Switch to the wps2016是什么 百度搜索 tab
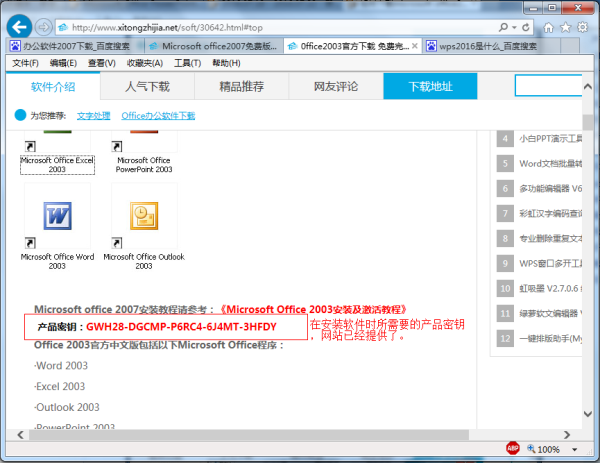This screenshot has height=463, width=600. coord(487,46)
